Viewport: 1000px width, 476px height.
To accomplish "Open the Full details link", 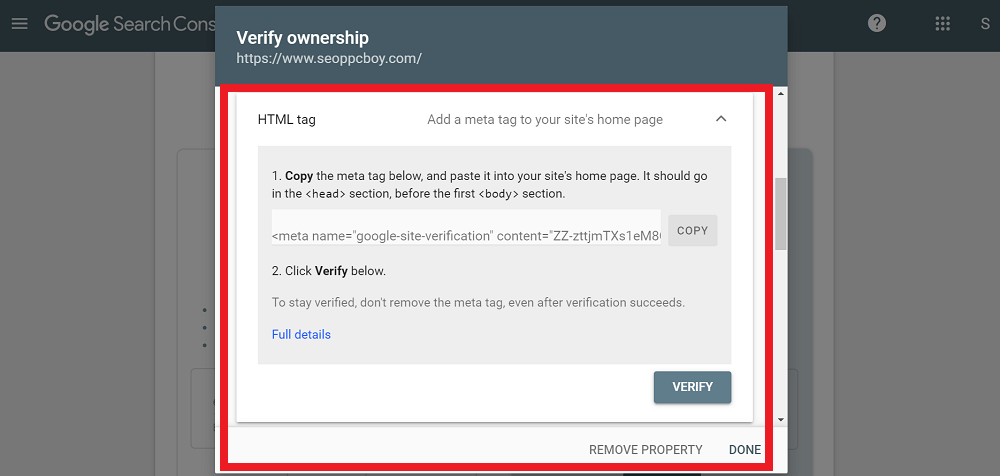I will [x=301, y=334].
